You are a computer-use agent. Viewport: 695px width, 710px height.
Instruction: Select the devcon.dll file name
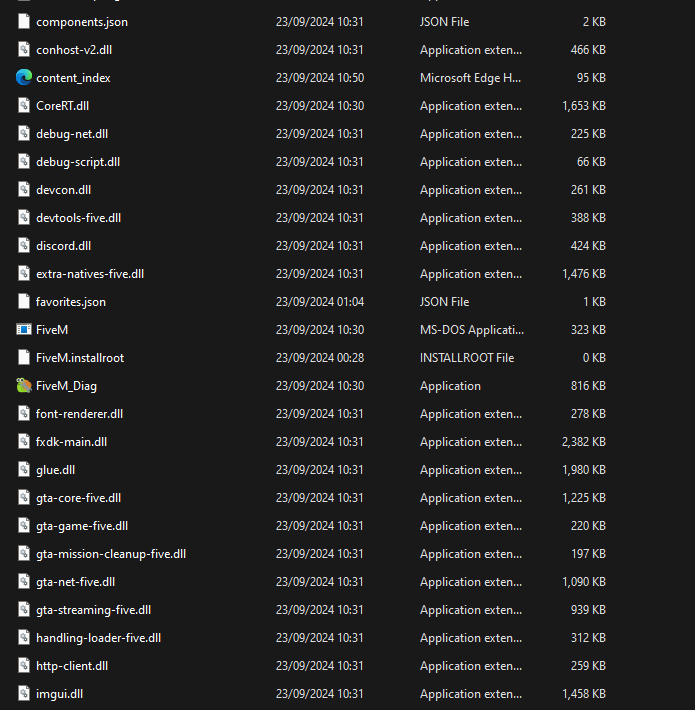click(x=63, y=190)
